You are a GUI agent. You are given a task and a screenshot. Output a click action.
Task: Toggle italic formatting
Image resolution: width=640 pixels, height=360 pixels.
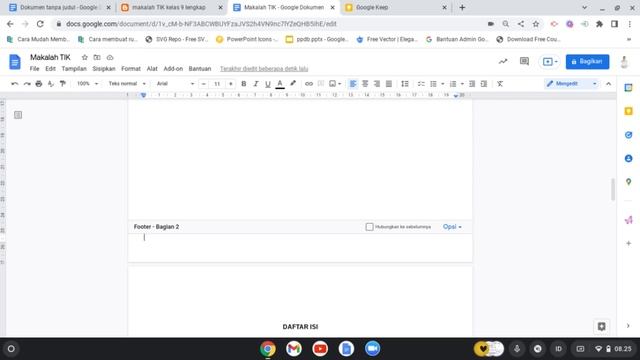[256, 84]
